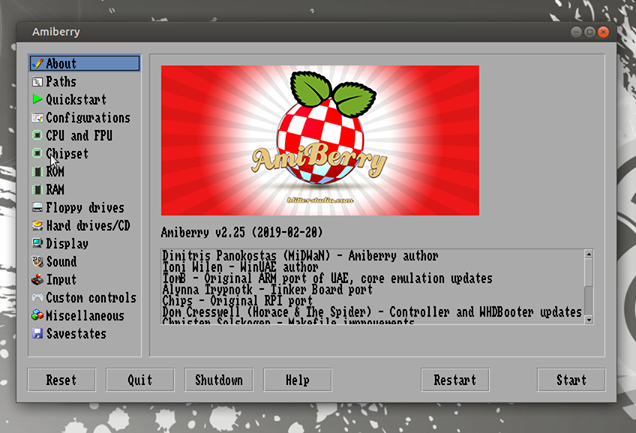
Task: Click the Reset button
Action: coord(62,380)
